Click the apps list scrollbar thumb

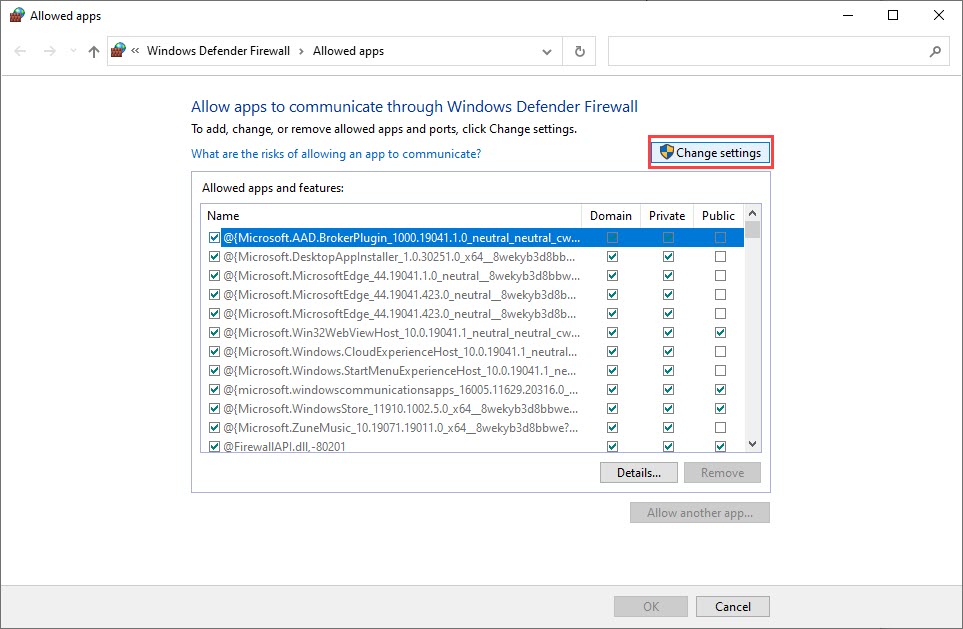click(x=752, y=230)
